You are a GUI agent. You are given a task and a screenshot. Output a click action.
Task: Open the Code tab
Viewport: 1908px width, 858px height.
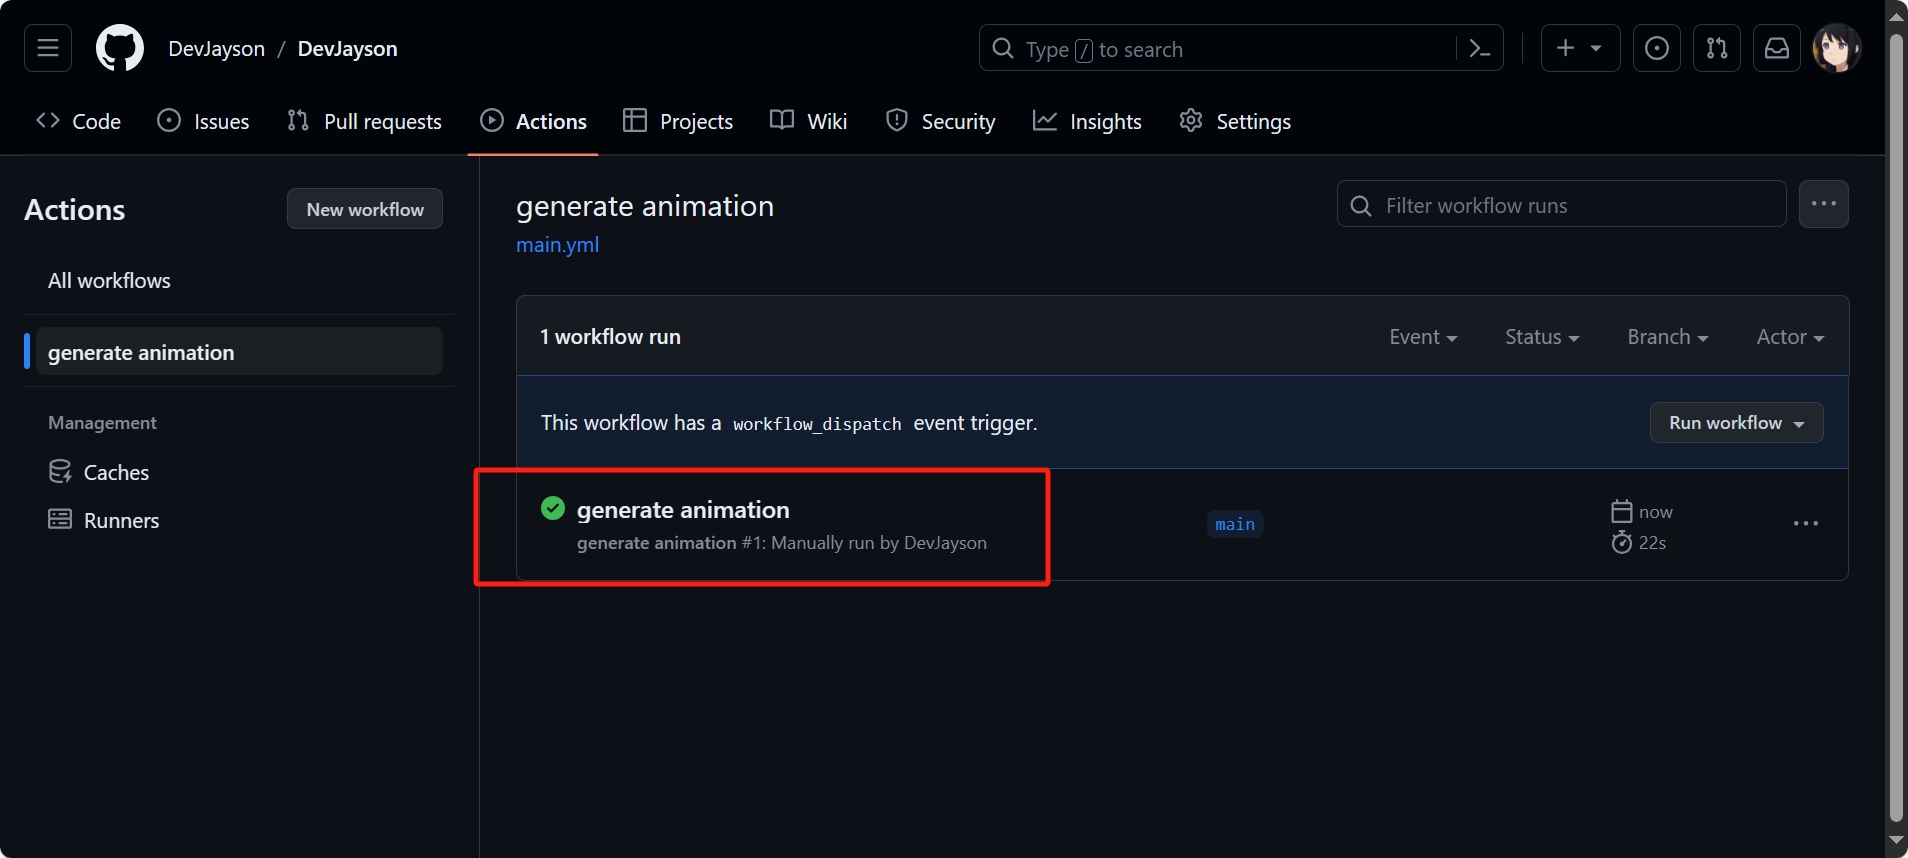[x=78, y=121]
